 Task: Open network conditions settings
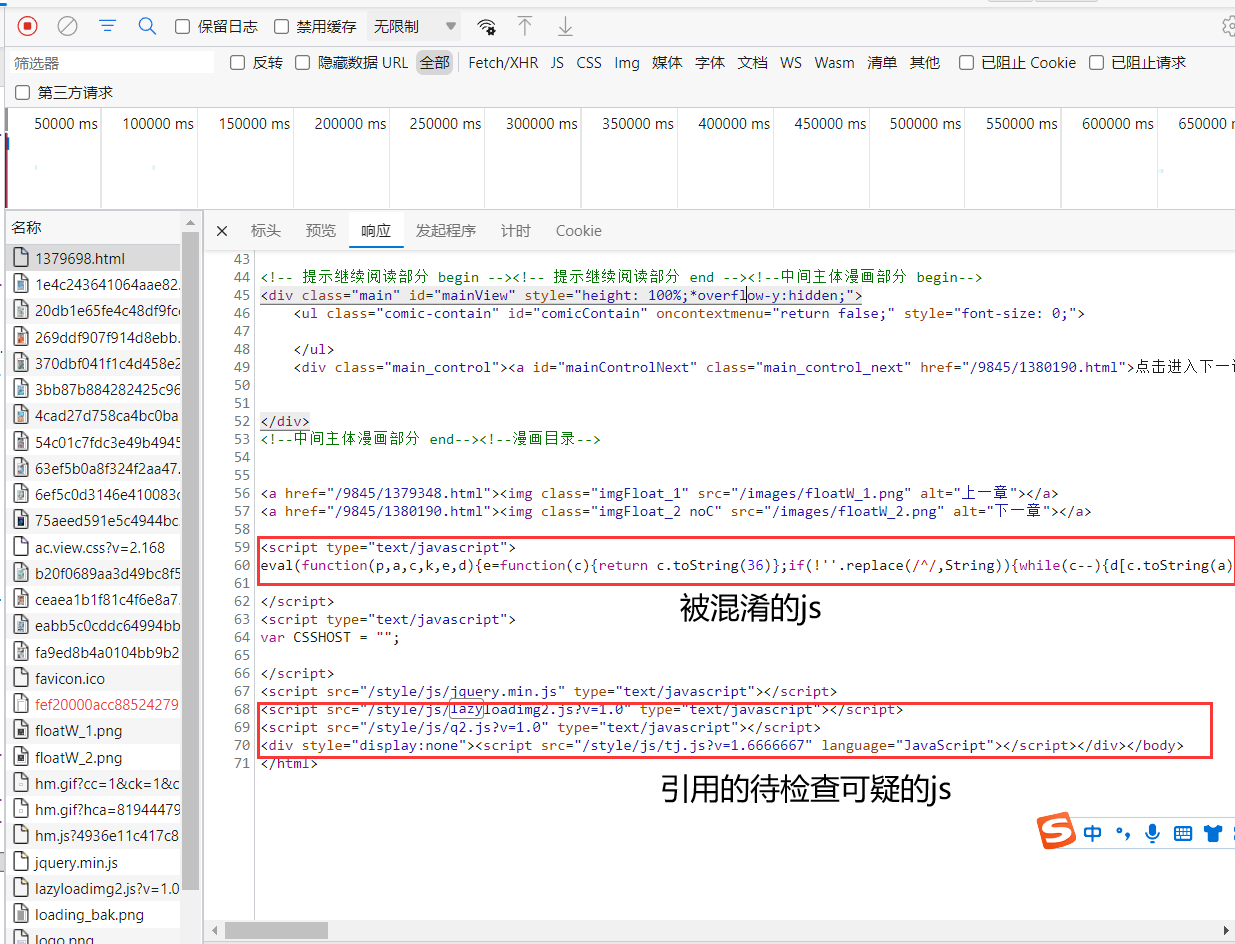(486, 28)
